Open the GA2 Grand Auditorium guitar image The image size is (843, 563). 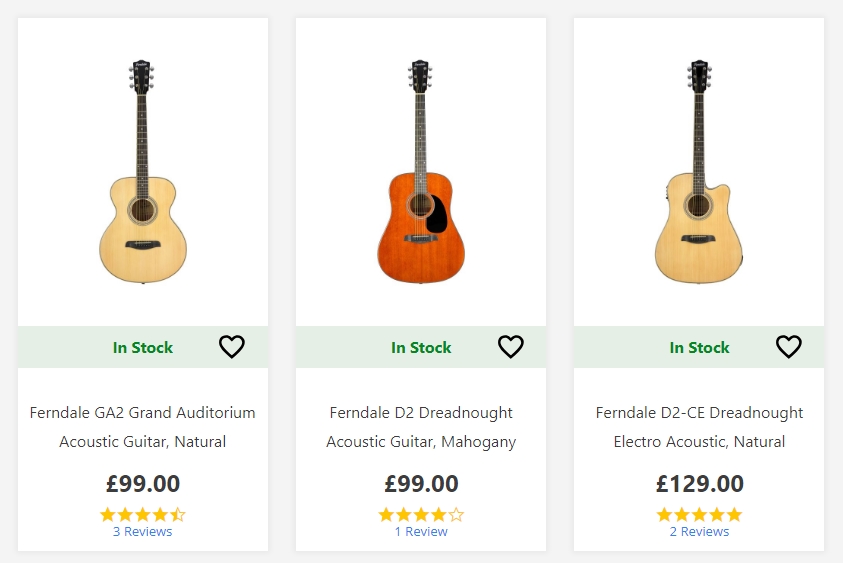tap(143, 171)
